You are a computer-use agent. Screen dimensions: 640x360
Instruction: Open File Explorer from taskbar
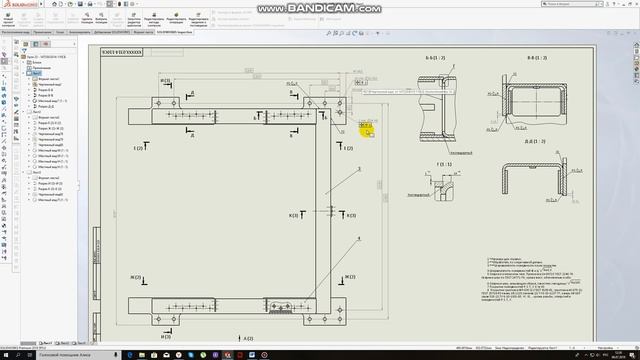pyautogui.click(x=142, y=355)
